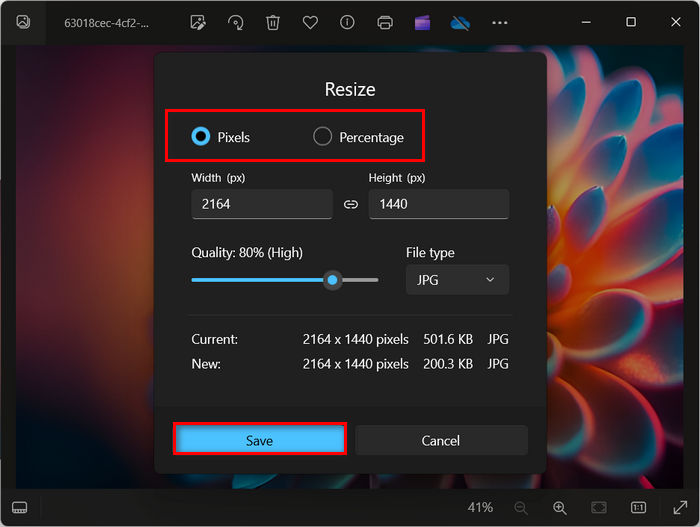This screenshot has height=527, width=700.
Task: Click the Quality slider handle
Action: pyautogui.click(x=332, y=280)
